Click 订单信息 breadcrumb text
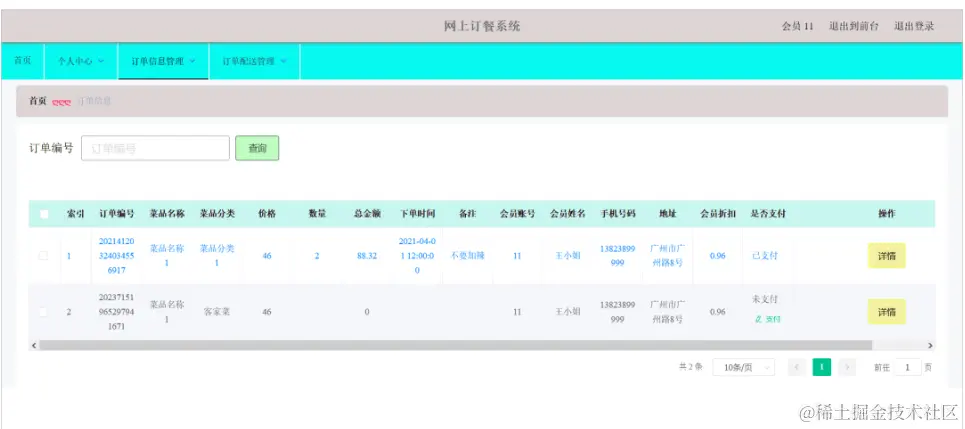965x429 pixels. 94,101
